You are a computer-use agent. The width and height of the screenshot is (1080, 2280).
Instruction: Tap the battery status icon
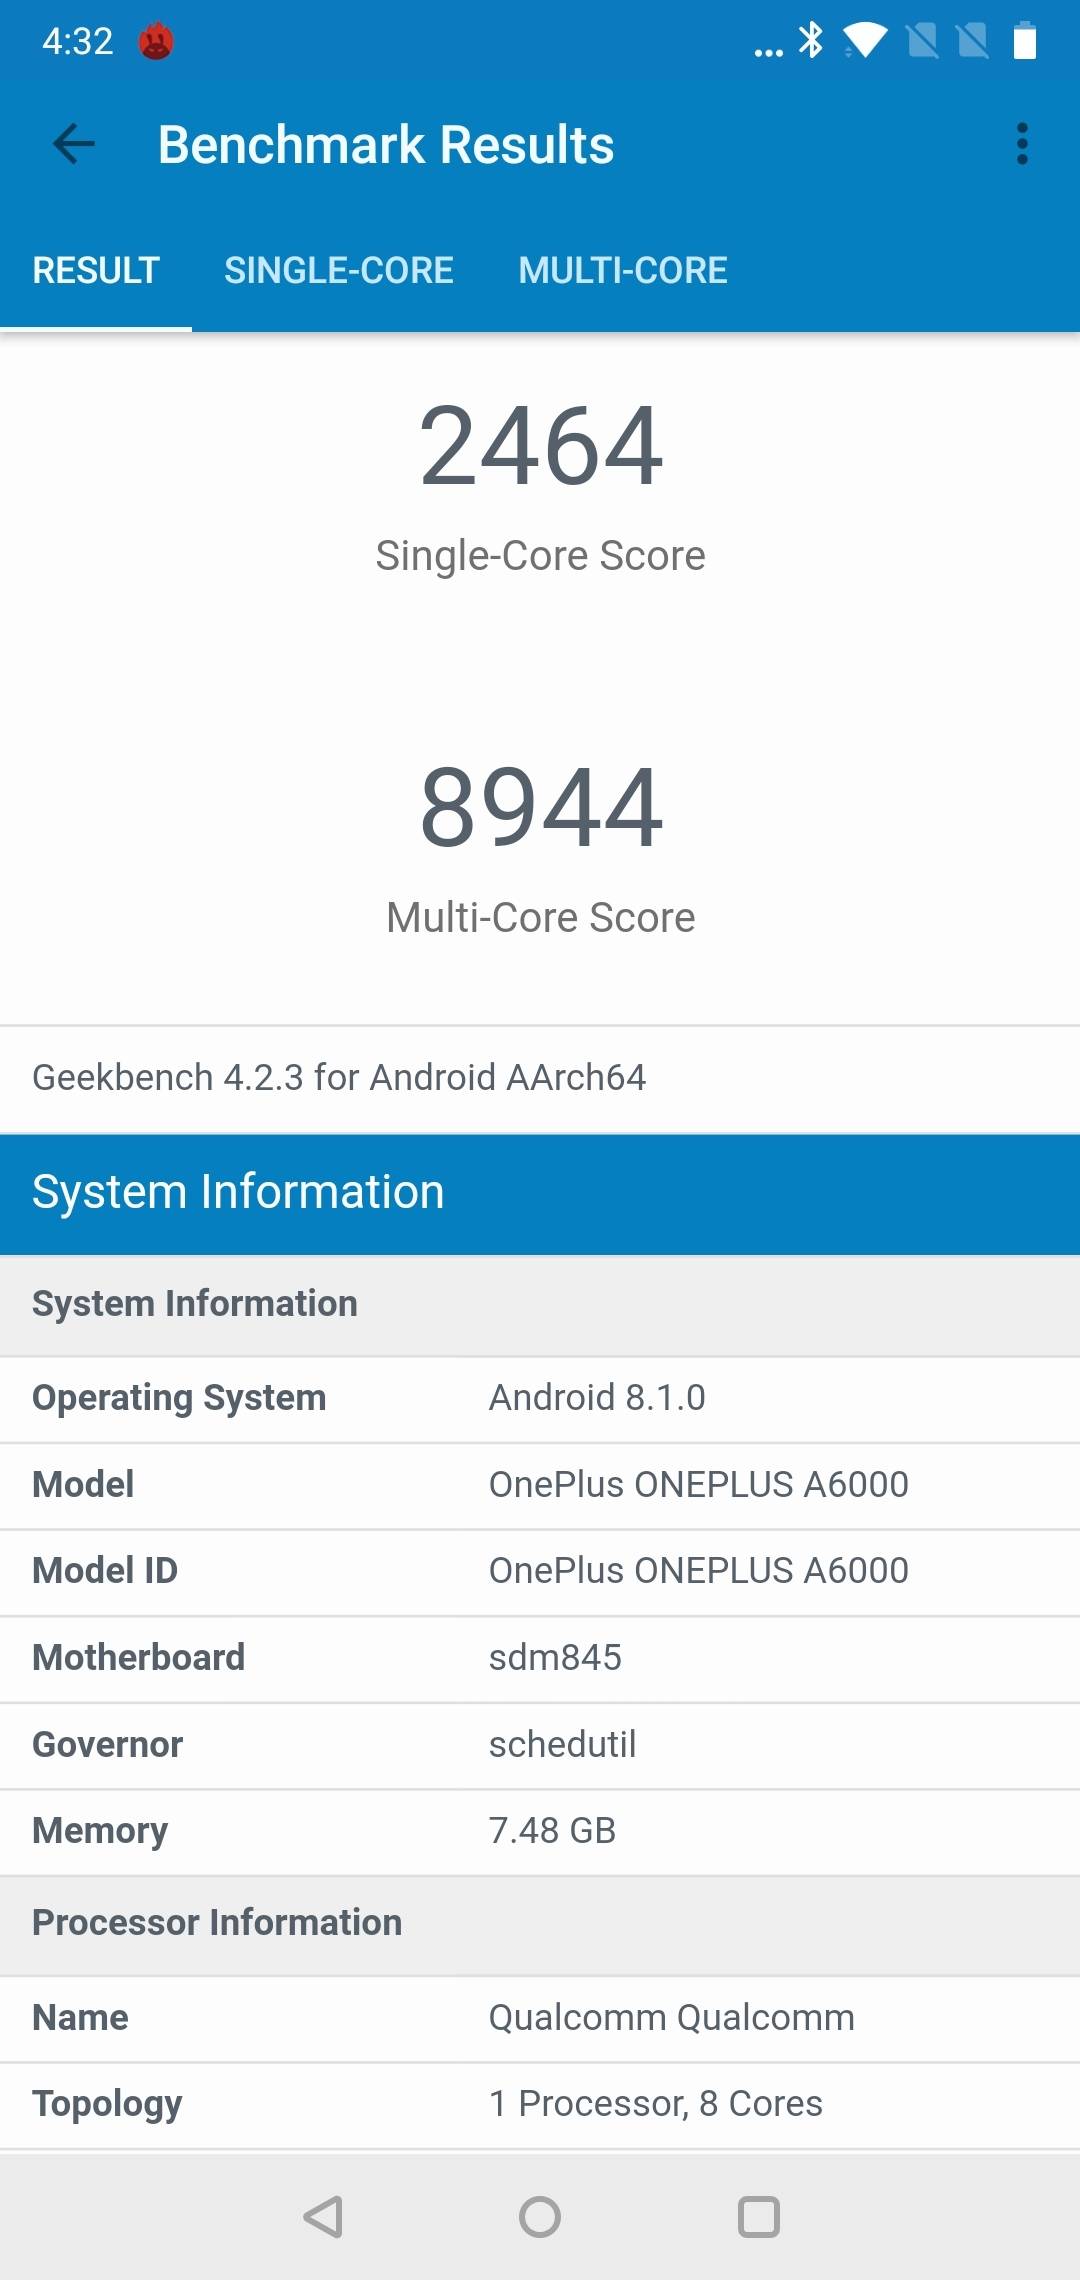1024,40
